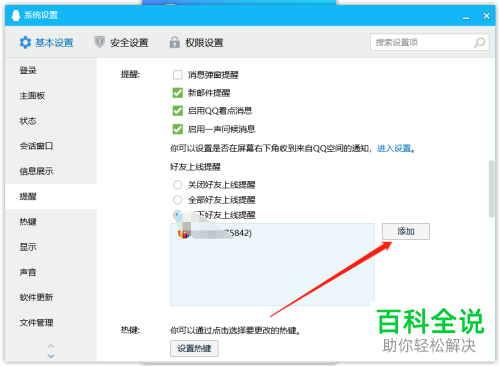Click the 设置热键 button
Screen dimensions: 500x366
[x=194, y=349]
